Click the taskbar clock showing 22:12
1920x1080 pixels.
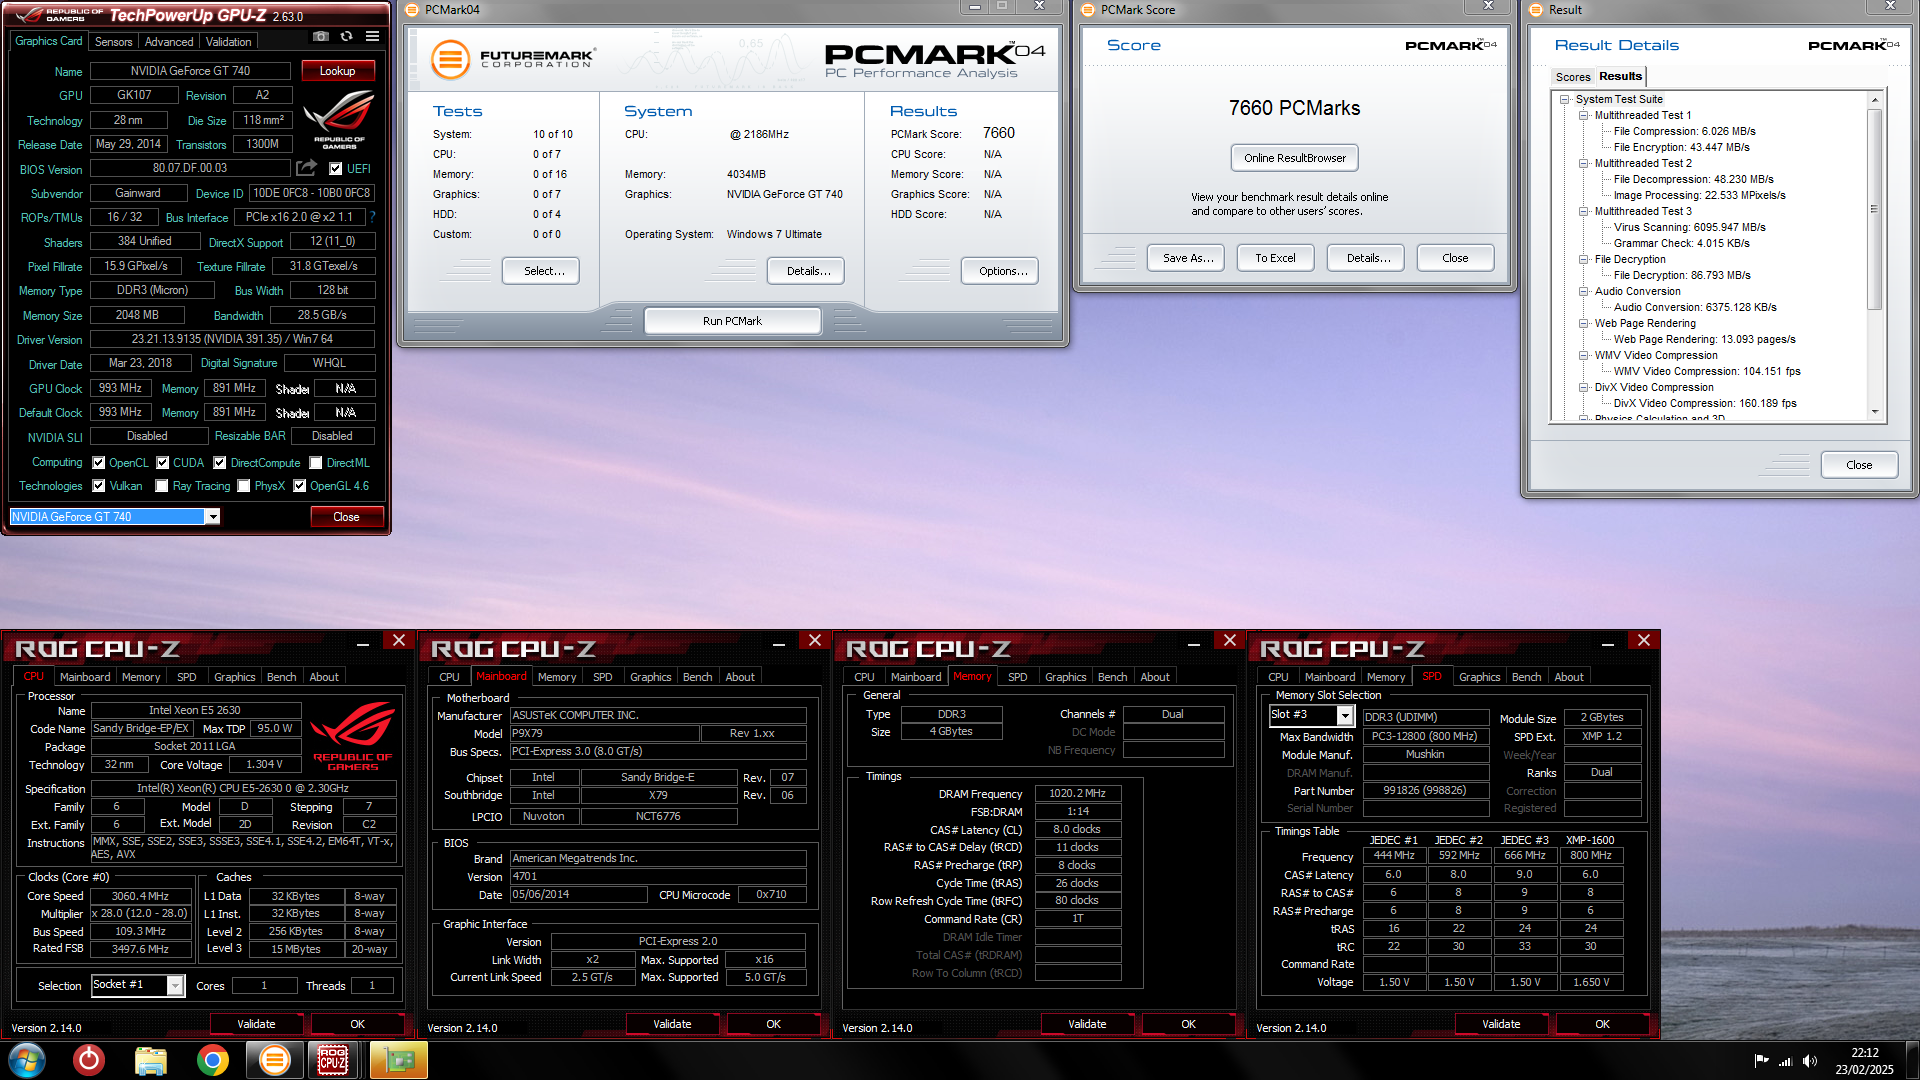[x=1864, y=1061]
